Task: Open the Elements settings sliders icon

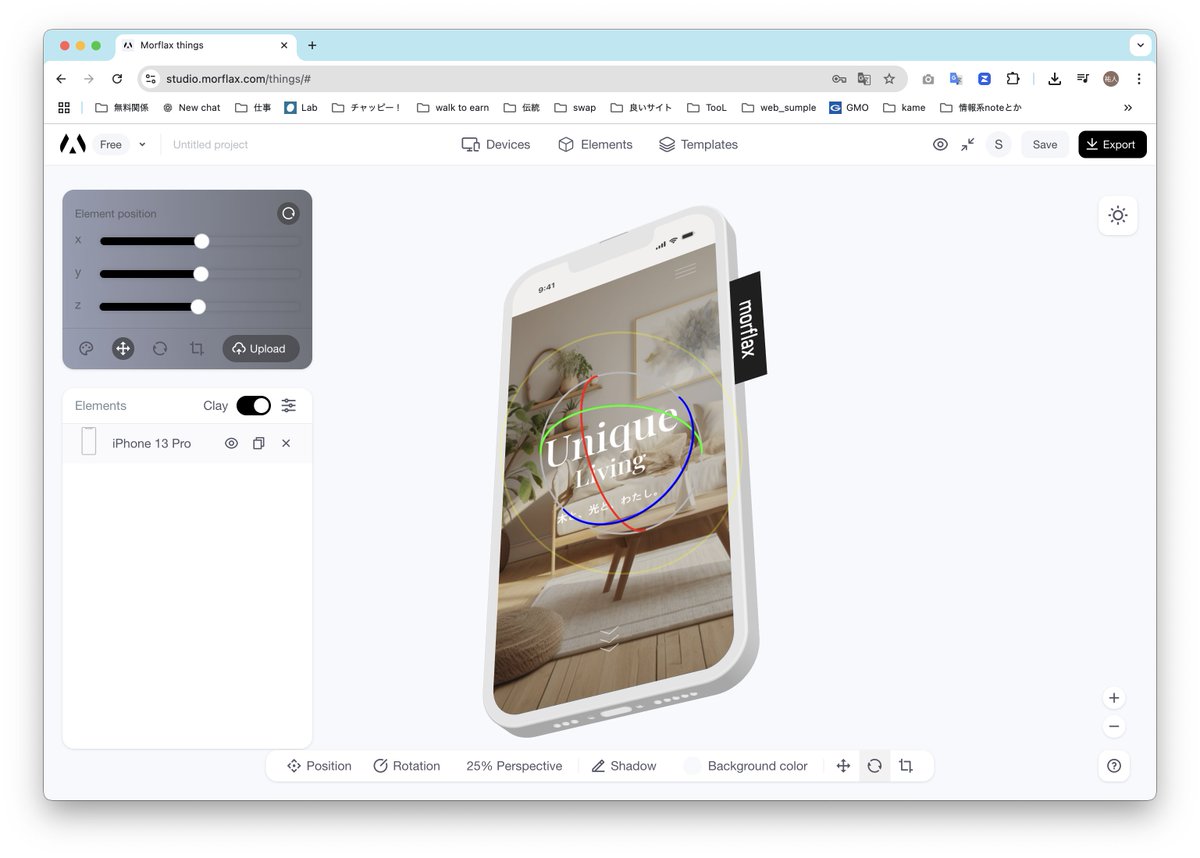Action: pos(288,405)
